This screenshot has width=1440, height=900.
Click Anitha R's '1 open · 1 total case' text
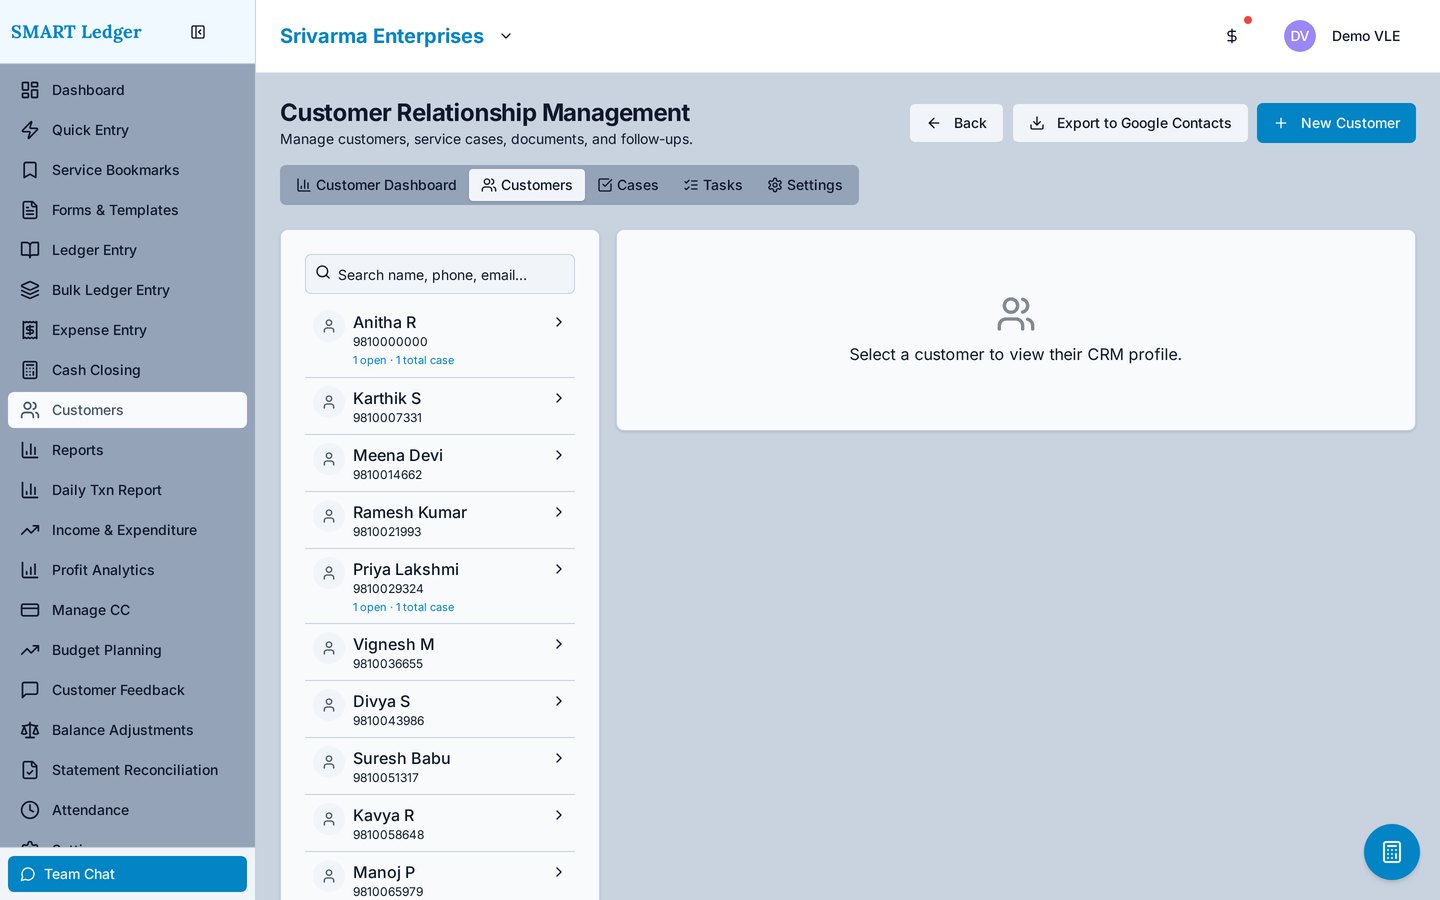coord(403,360)
